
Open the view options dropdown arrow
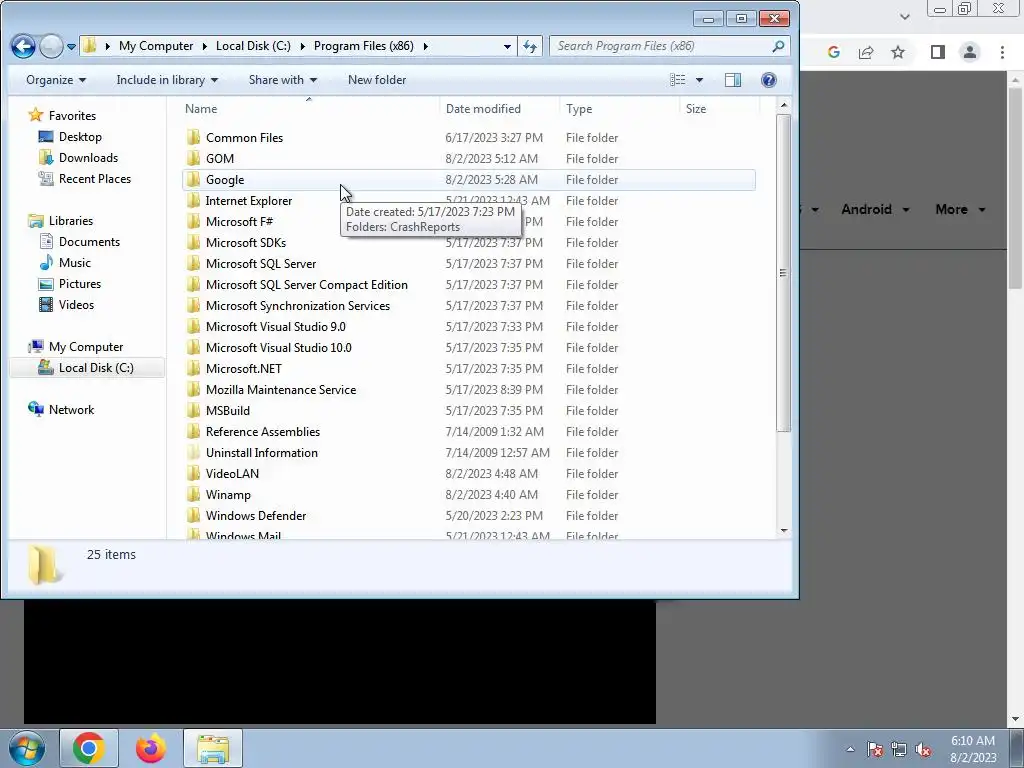click(x=699, y=80)
